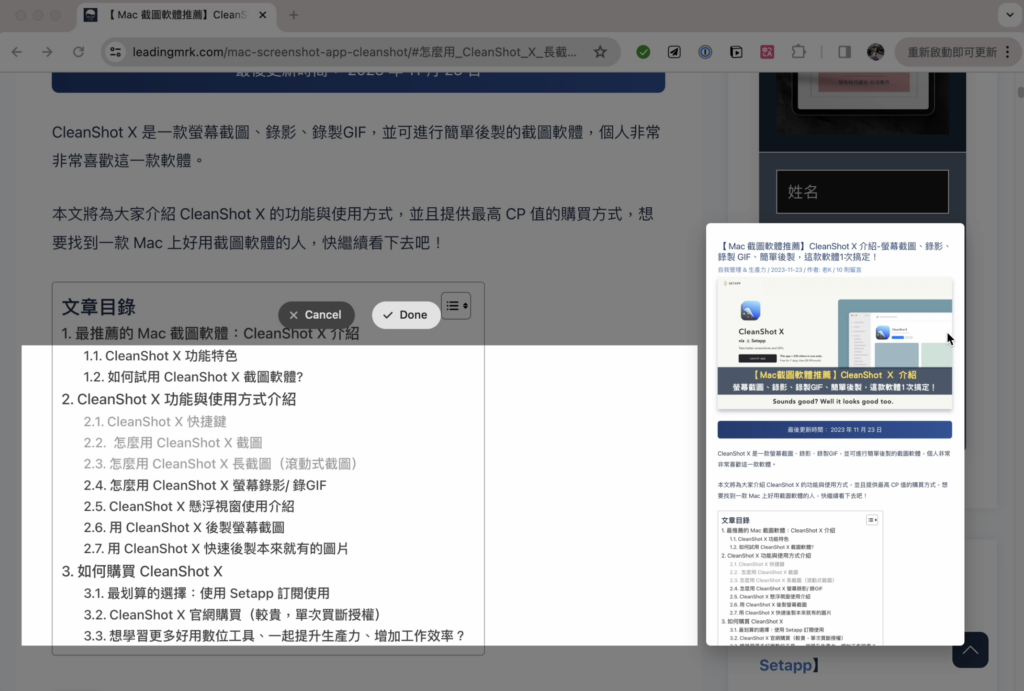
Task: Close the CleanShot article tab
Action: click(x=263, y=14)
